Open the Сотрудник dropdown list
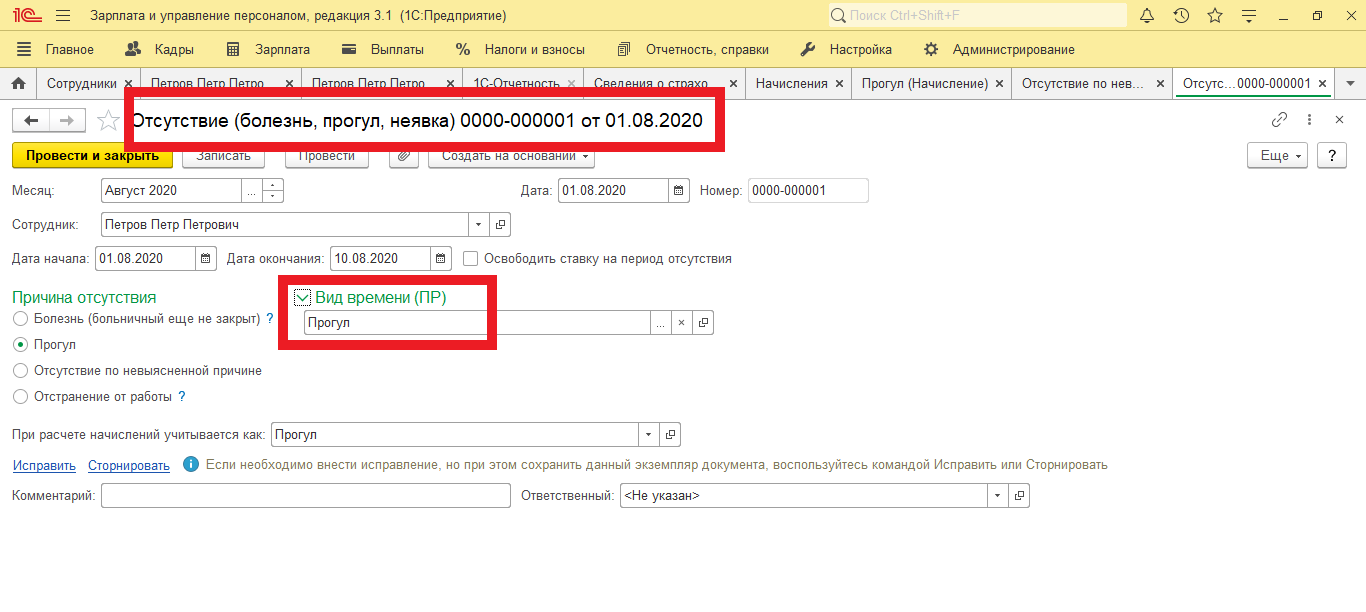Image resolution: width=1366 pixels, height=612 pixels. point(478,224)
